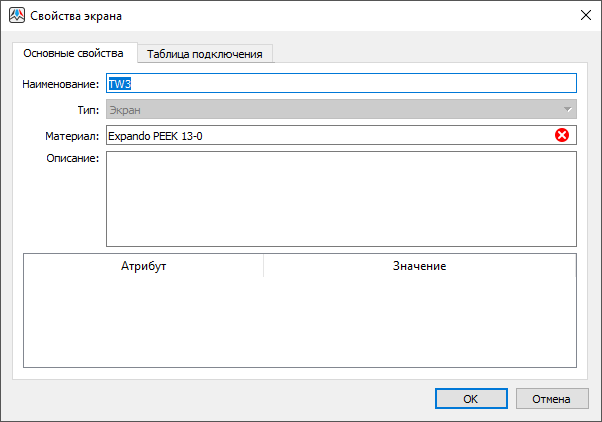Click the app icon in the title bar

click(x=16, y=15)
